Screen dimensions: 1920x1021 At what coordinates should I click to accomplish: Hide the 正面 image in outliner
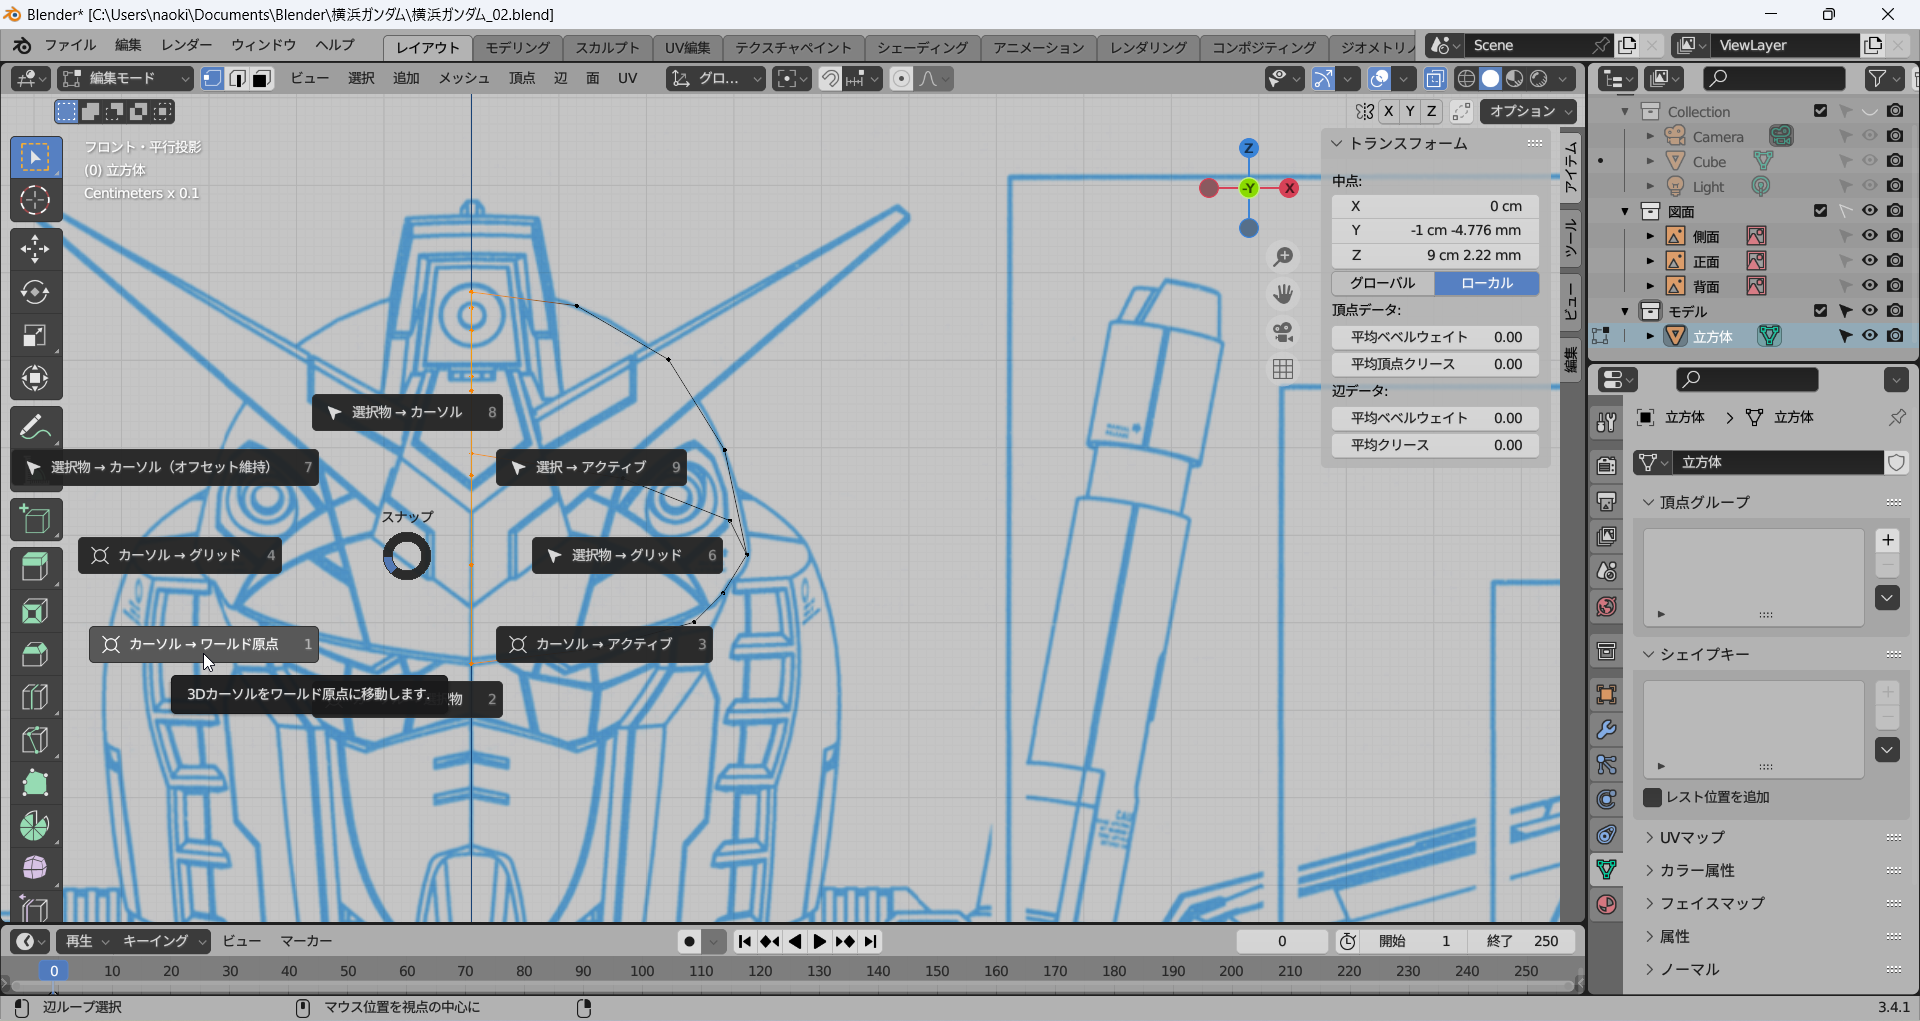pyautogui.click(x=1869, y=261)
